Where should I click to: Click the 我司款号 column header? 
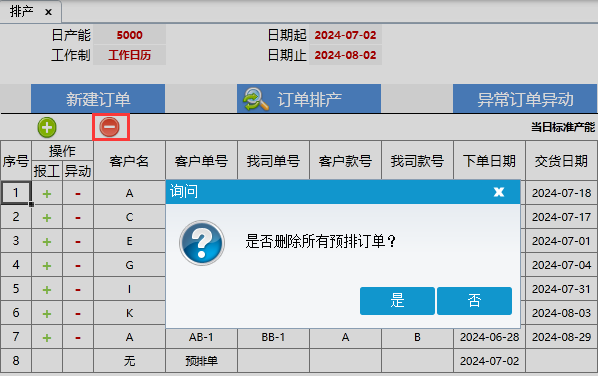coord(418,161)
